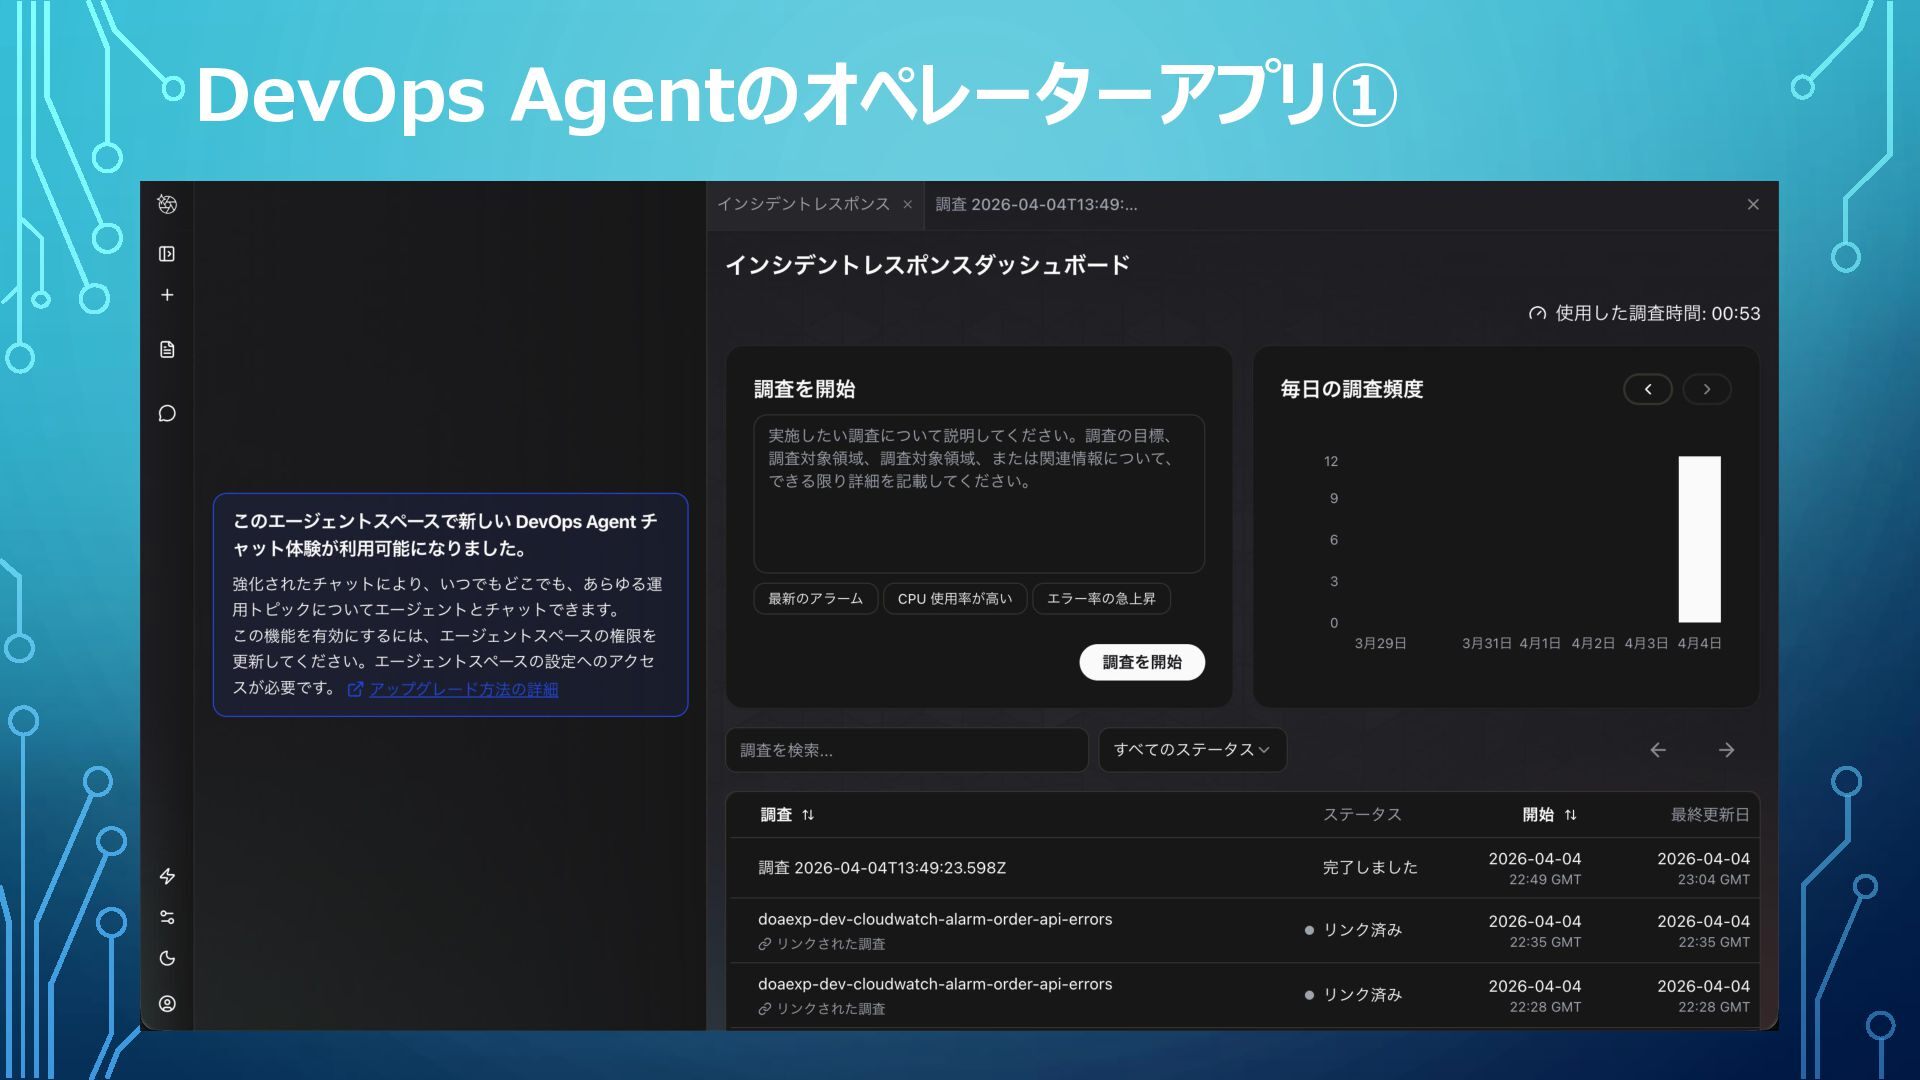Open the user profile icon
The height and width of the screenshot is (1080, 1920).
167,1003
